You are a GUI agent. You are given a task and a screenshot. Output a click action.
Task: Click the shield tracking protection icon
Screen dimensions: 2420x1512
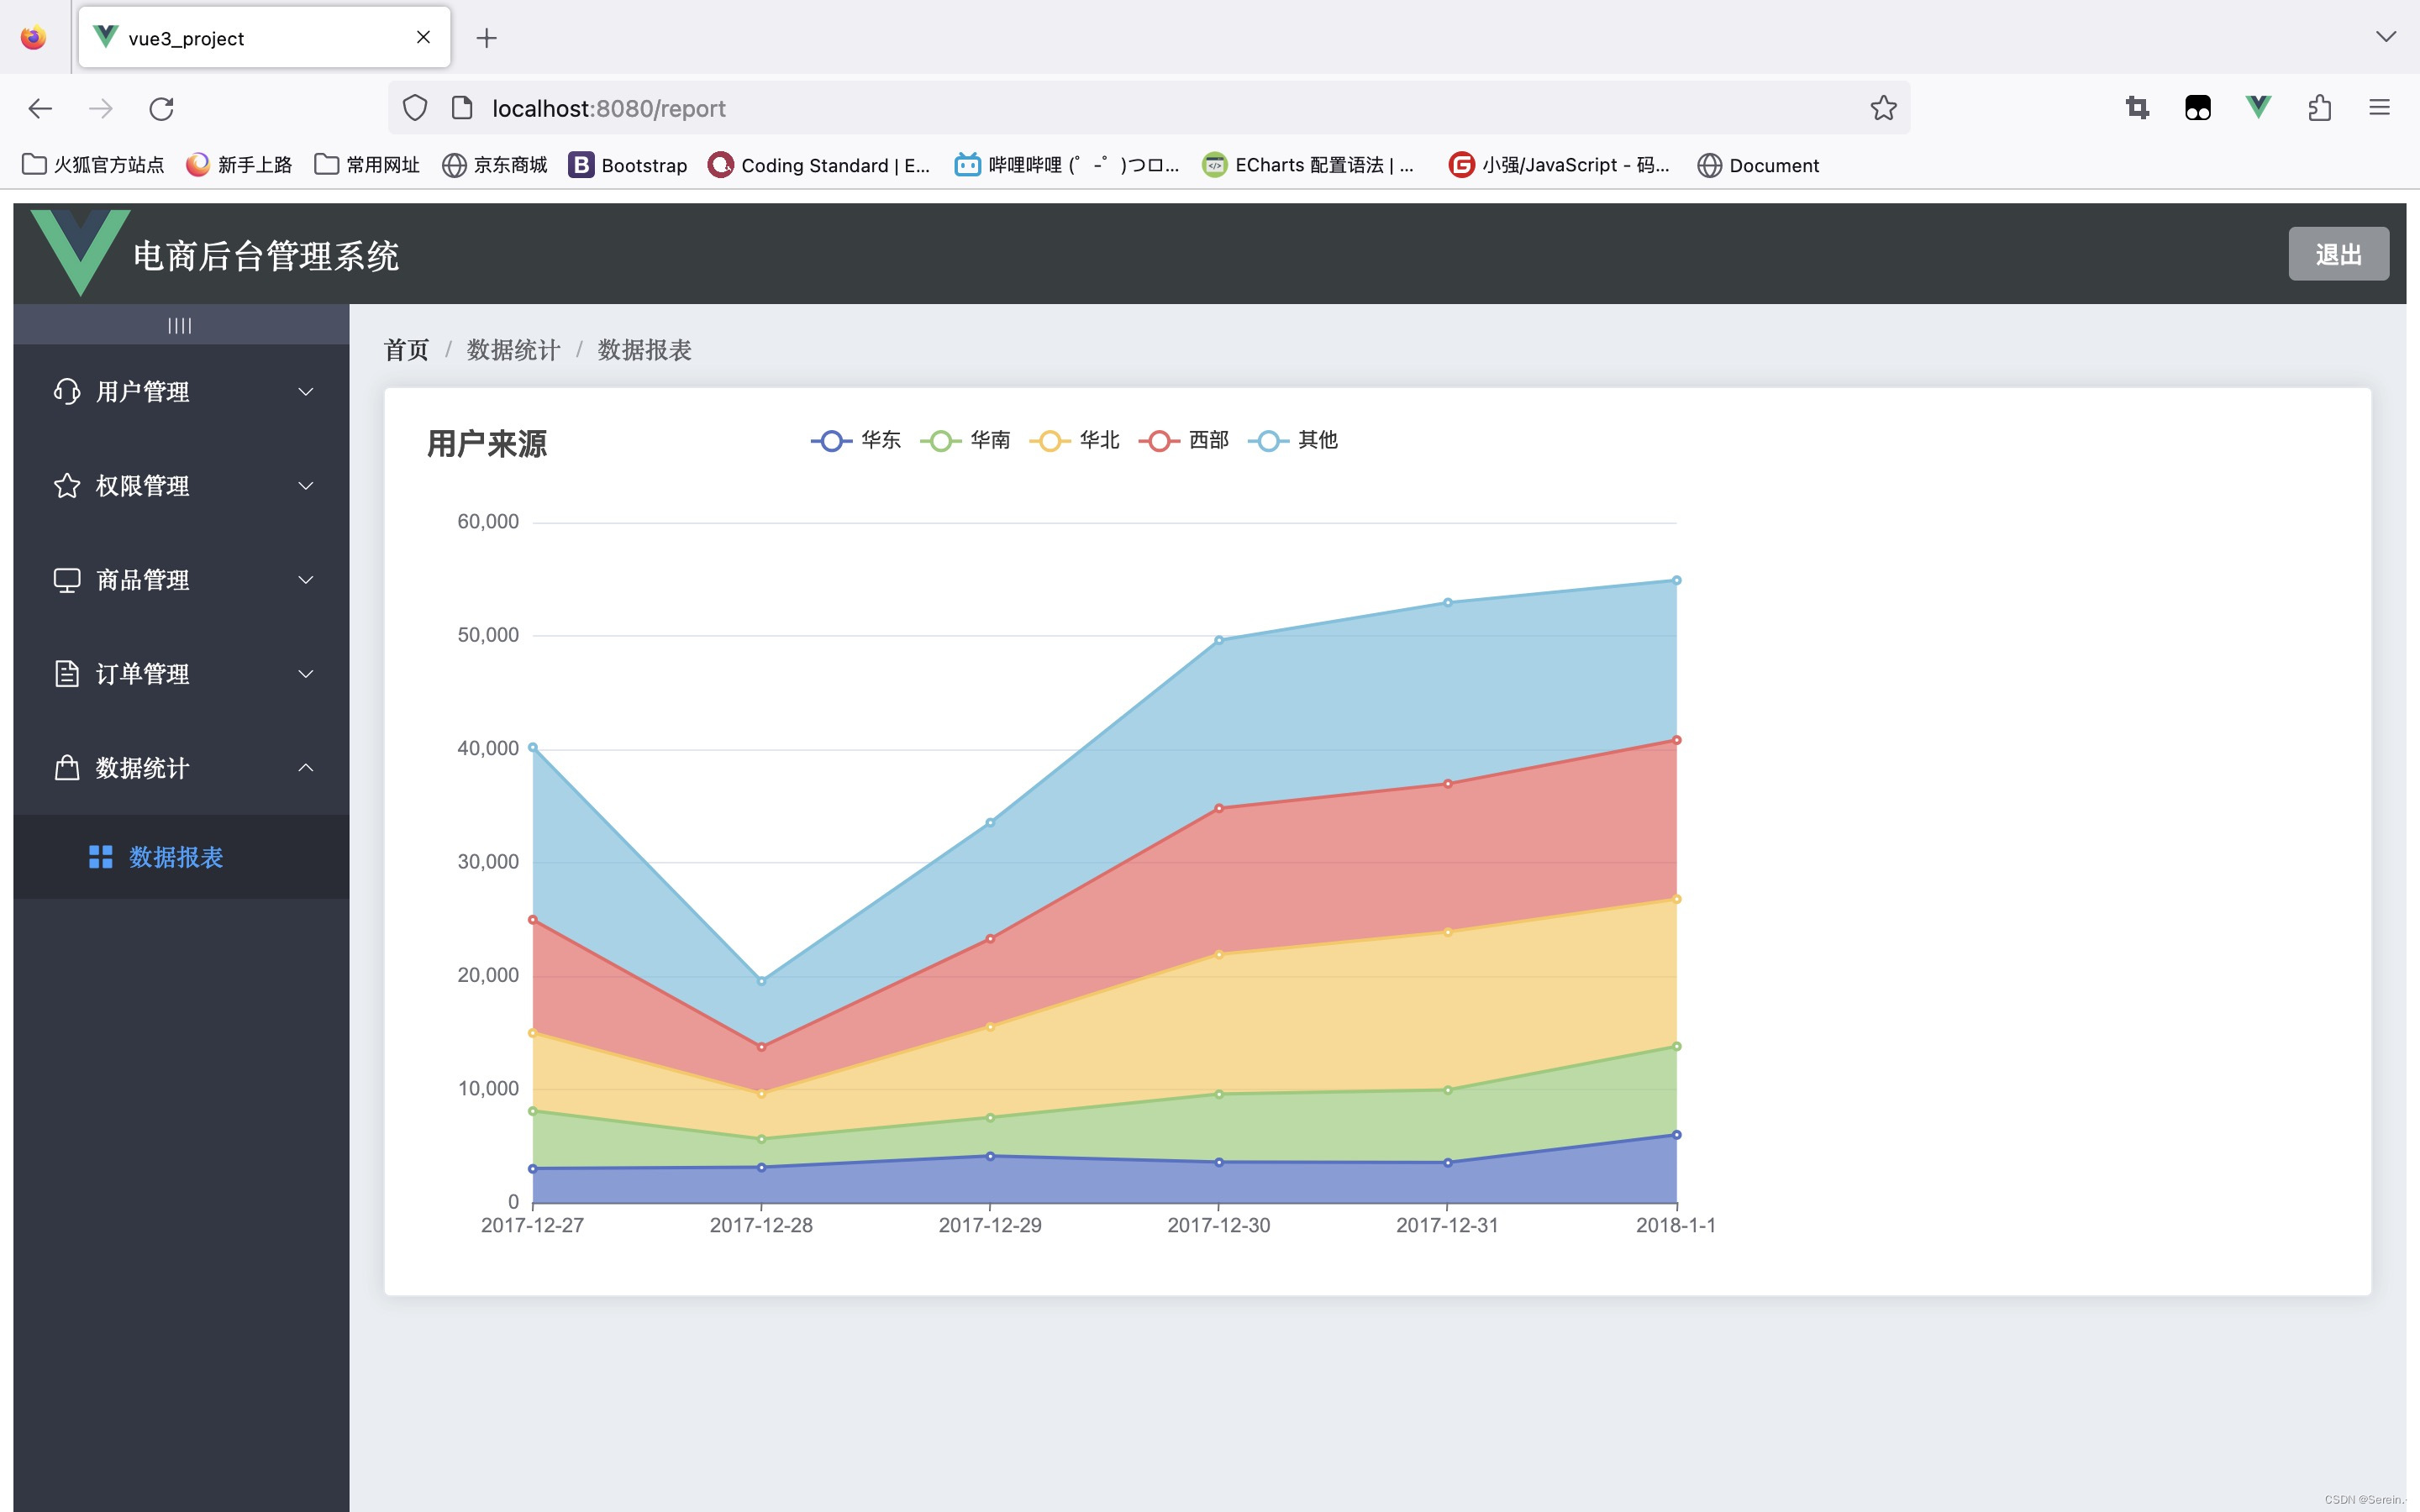click(415, 108)
